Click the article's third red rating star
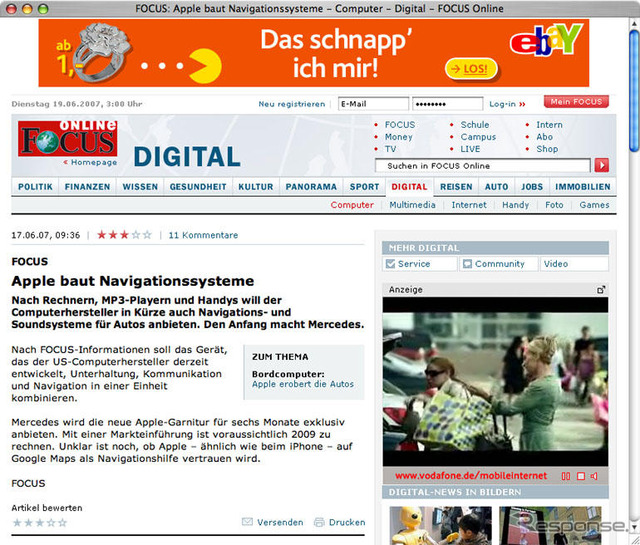The image size is (640, 545). (124, 235)
